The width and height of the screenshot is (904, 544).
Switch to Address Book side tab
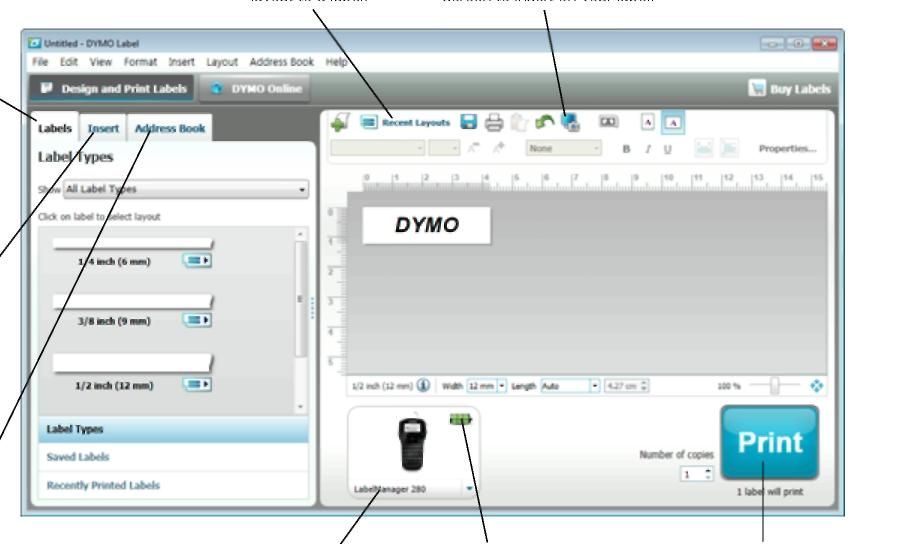pyautogui.click(x=170, y=128)
